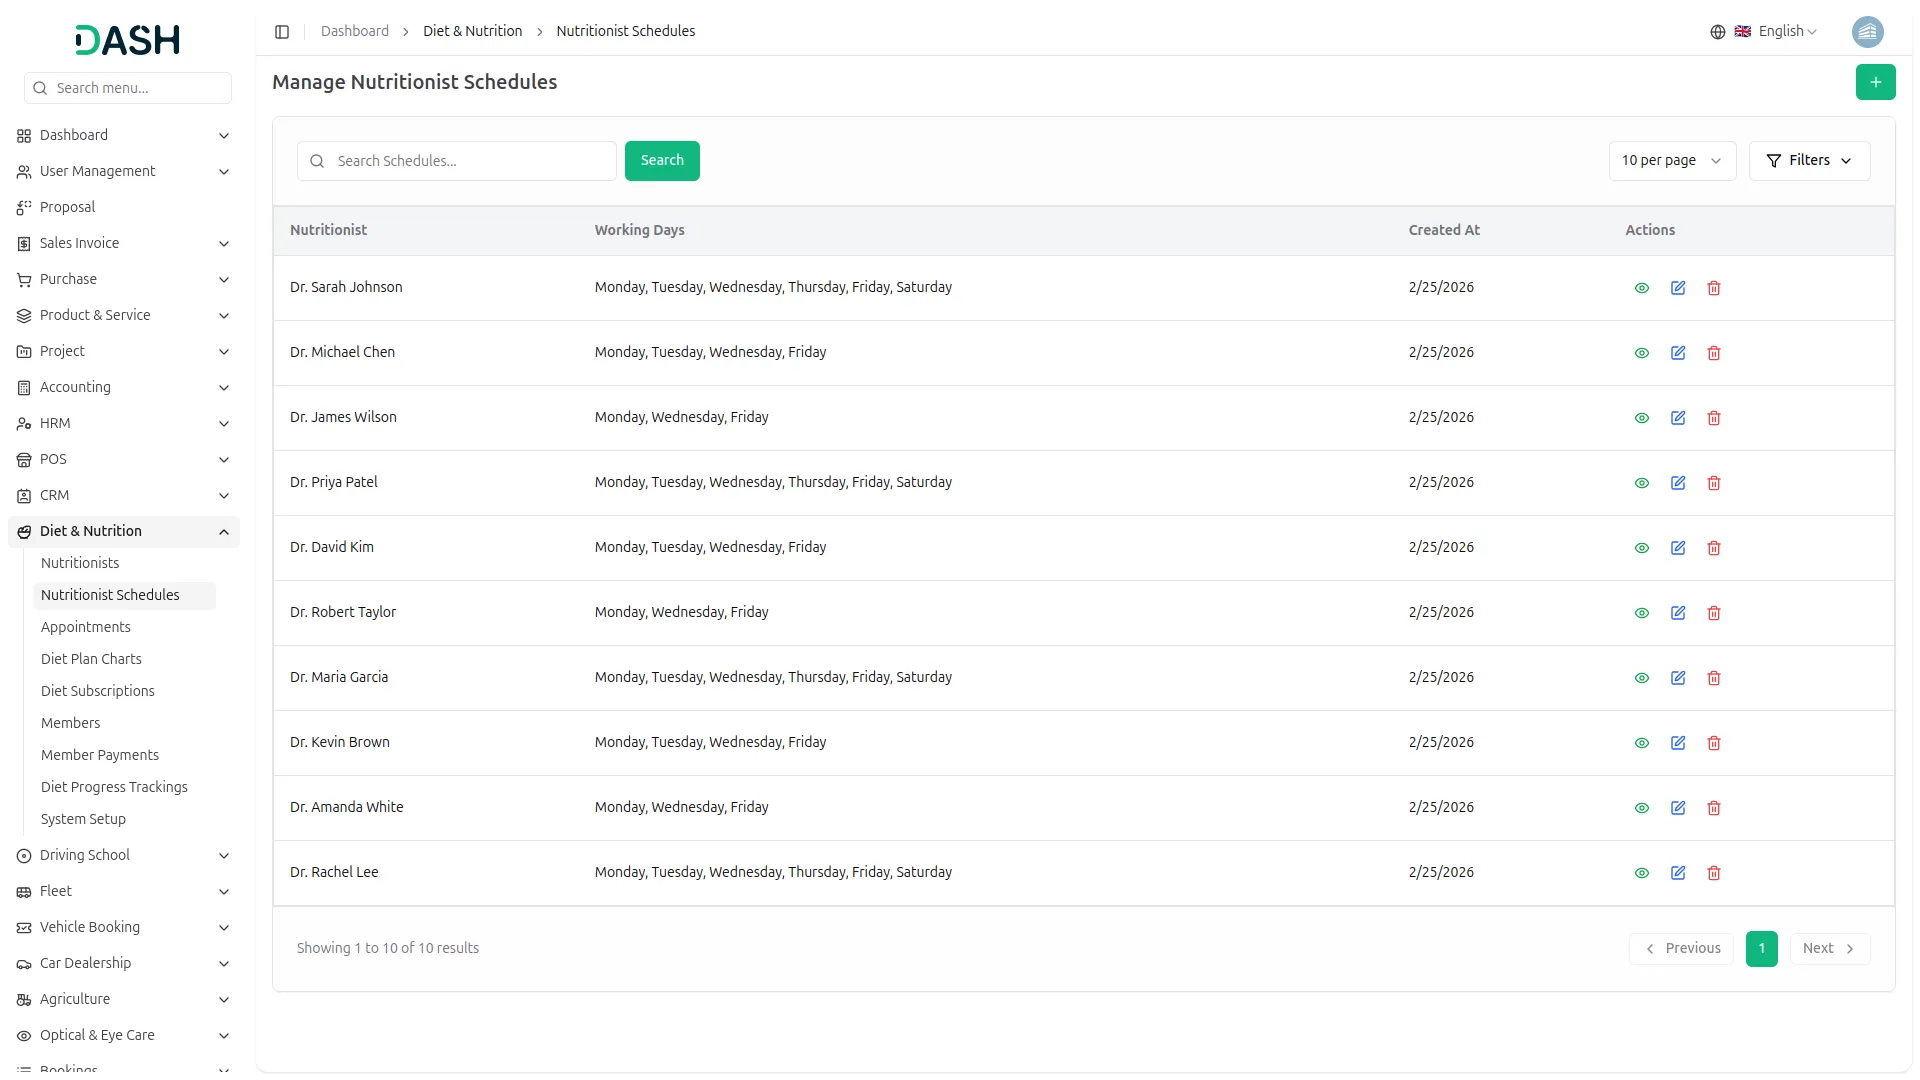Edit Dr. Kevin Brown's schedule

[1678, 743]
